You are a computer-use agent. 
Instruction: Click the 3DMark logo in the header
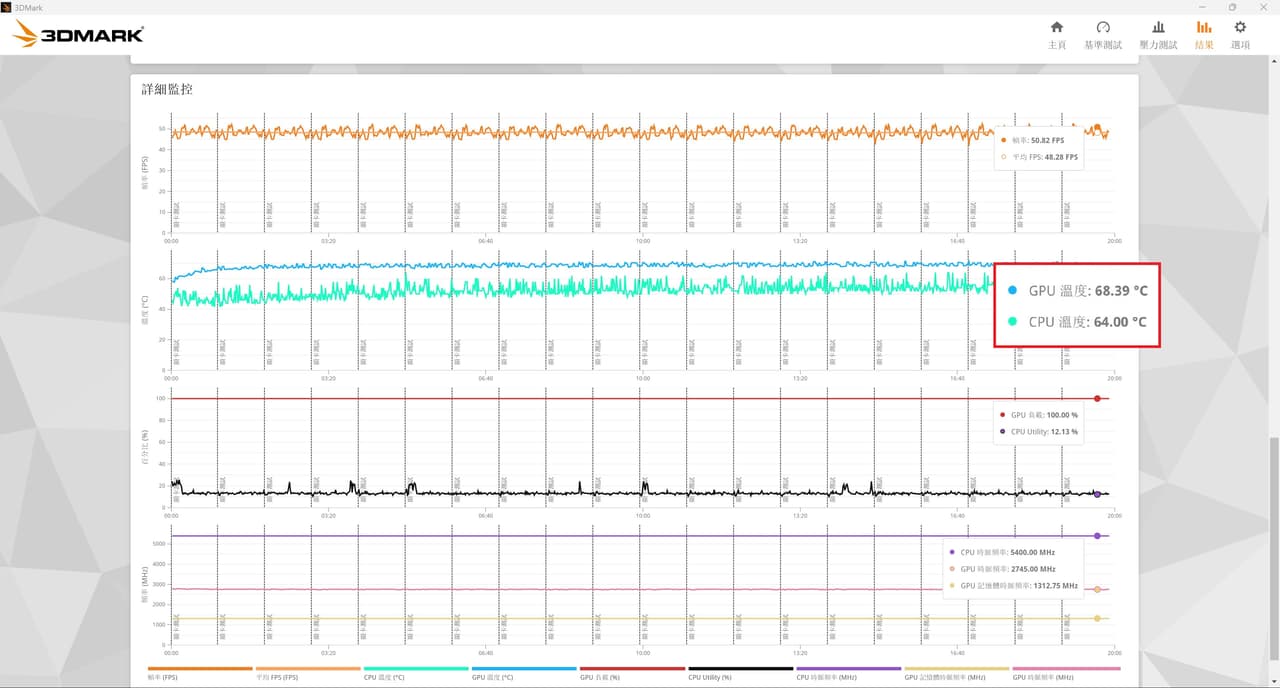pos(78,35)
